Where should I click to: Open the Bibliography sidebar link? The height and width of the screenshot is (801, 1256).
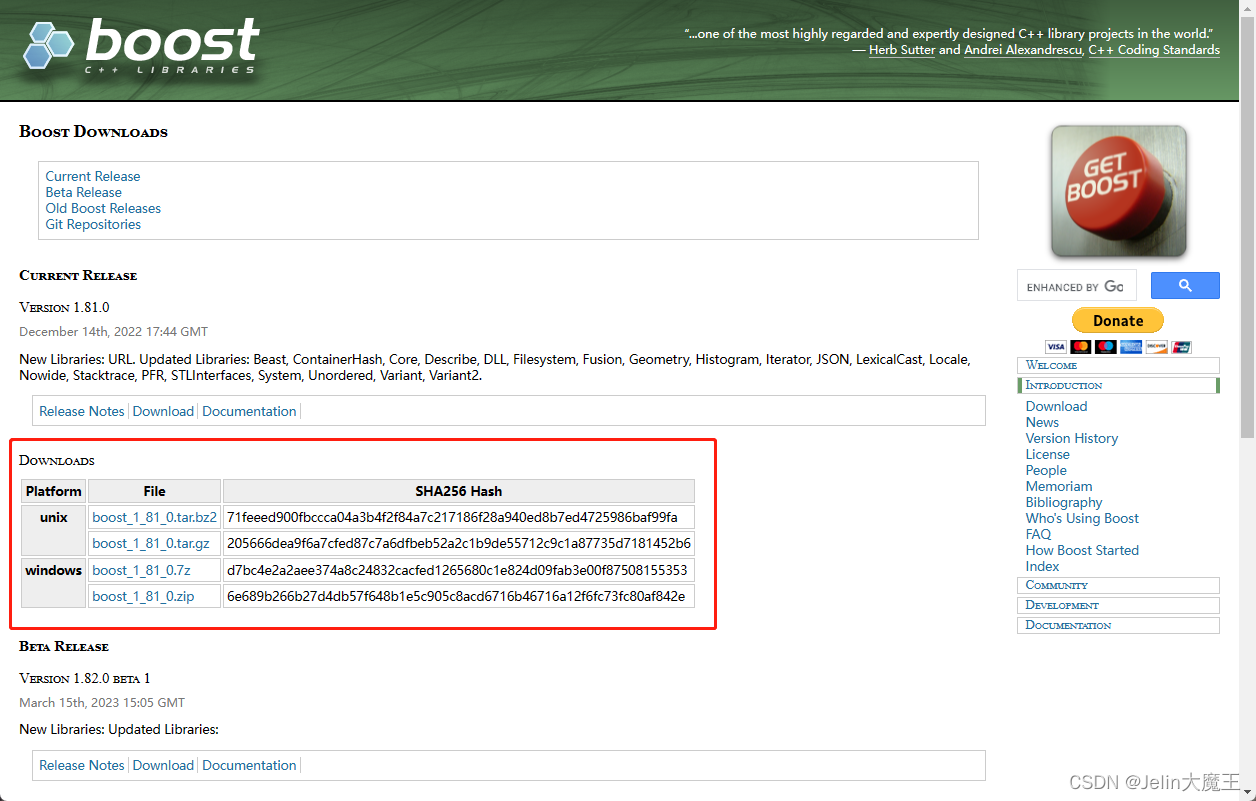tap(1064, 502)
